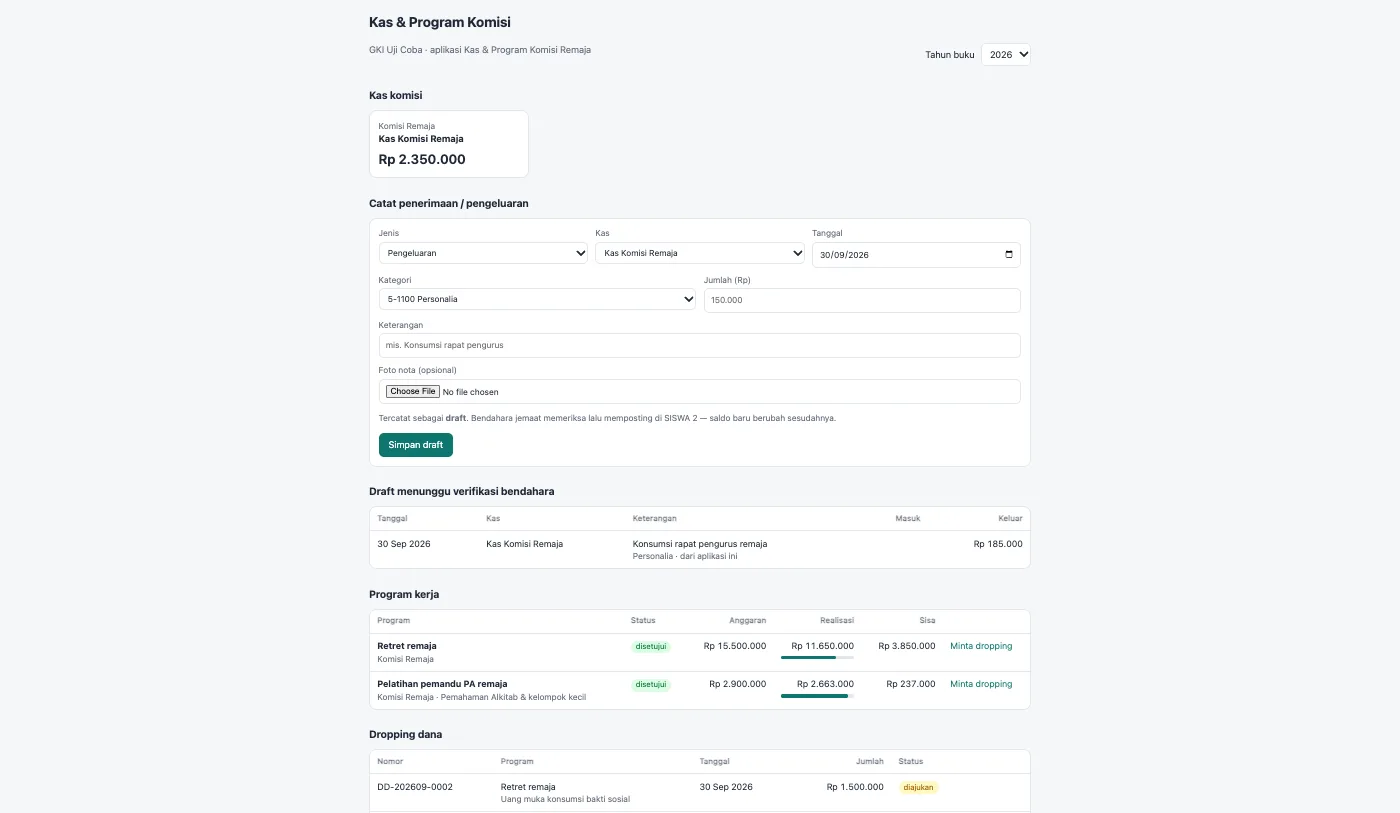
Task: Click the 30 Sep 2026 date in the draft table
Action: [404, 544]
